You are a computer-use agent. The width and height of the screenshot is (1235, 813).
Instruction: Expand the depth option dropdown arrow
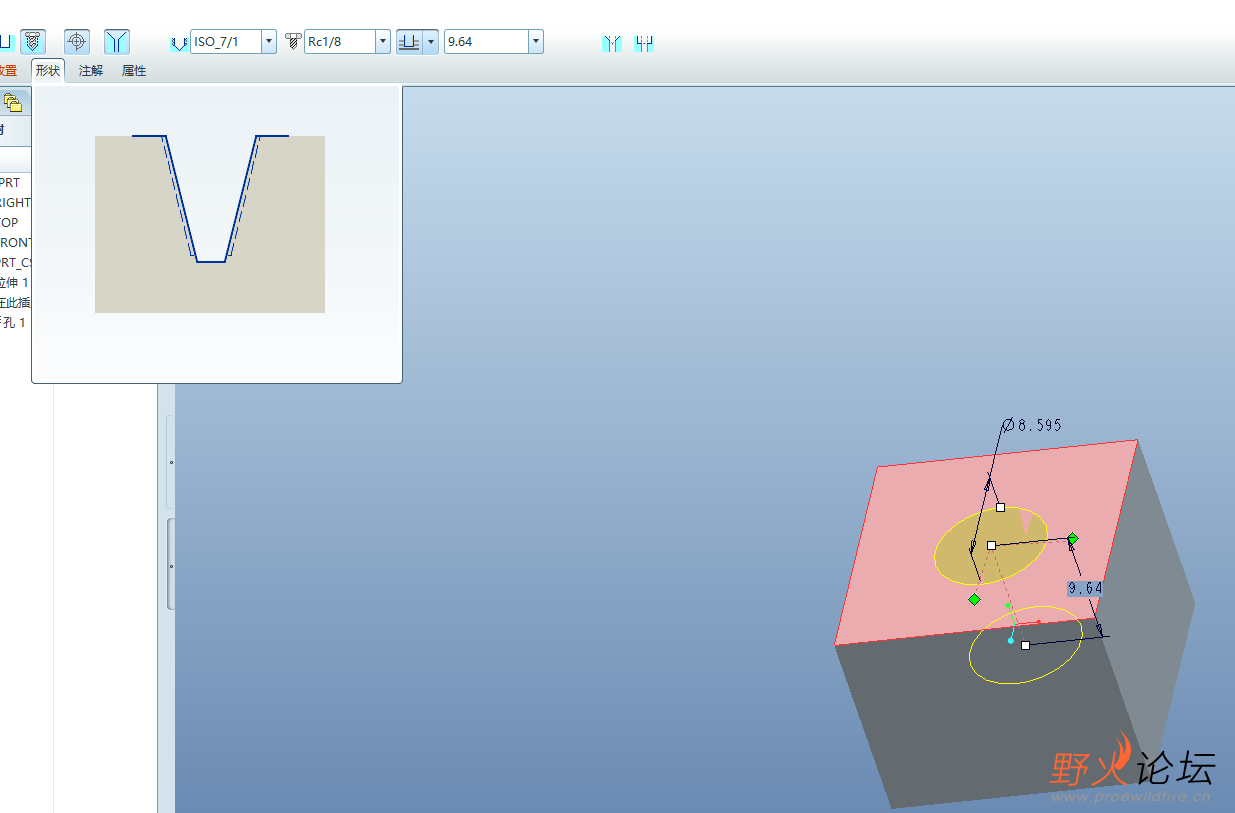pos(430,42)
